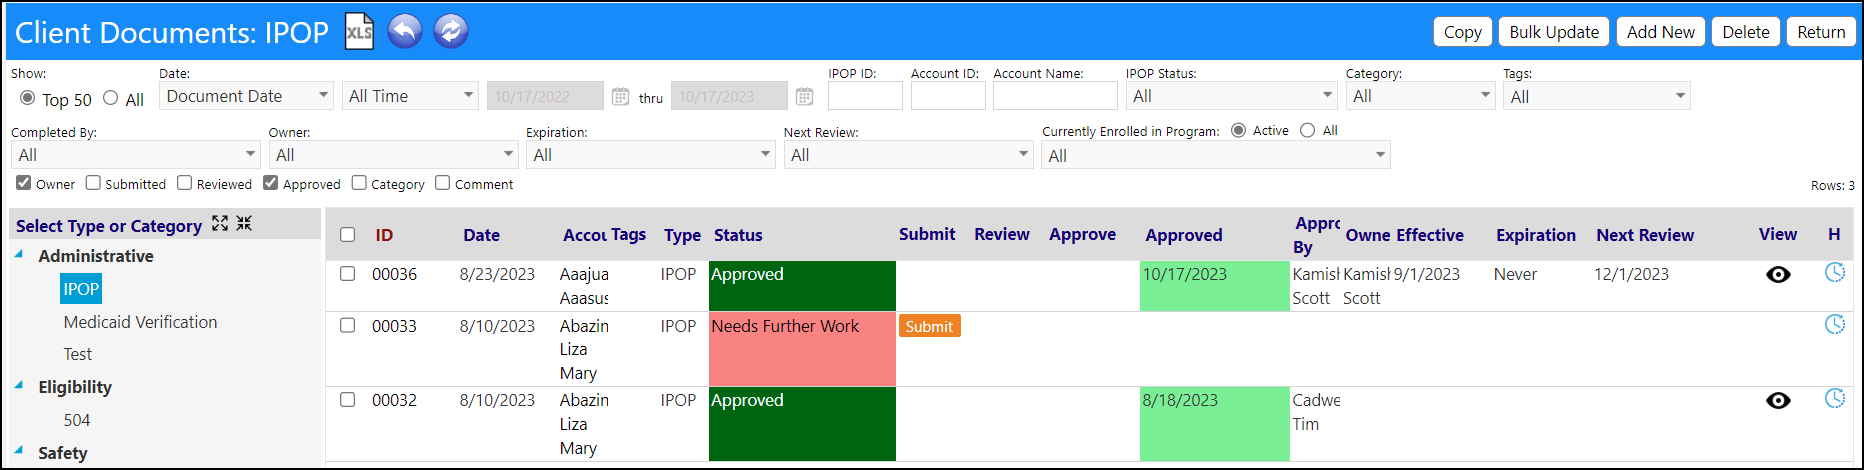Open the IPOP Status dropdown
The image size is (1864, 470).
(x=1231, y=96)
